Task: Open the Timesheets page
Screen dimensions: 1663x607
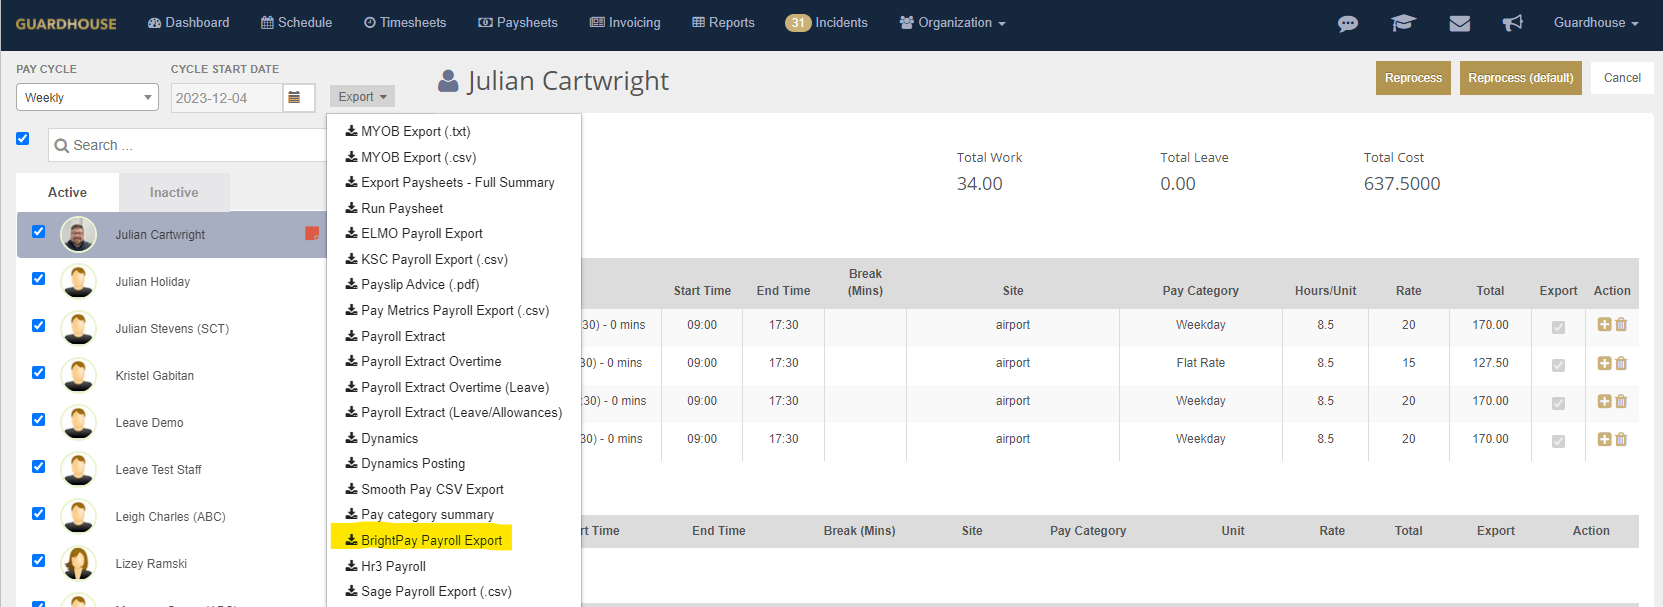Action: click(405, 23)
